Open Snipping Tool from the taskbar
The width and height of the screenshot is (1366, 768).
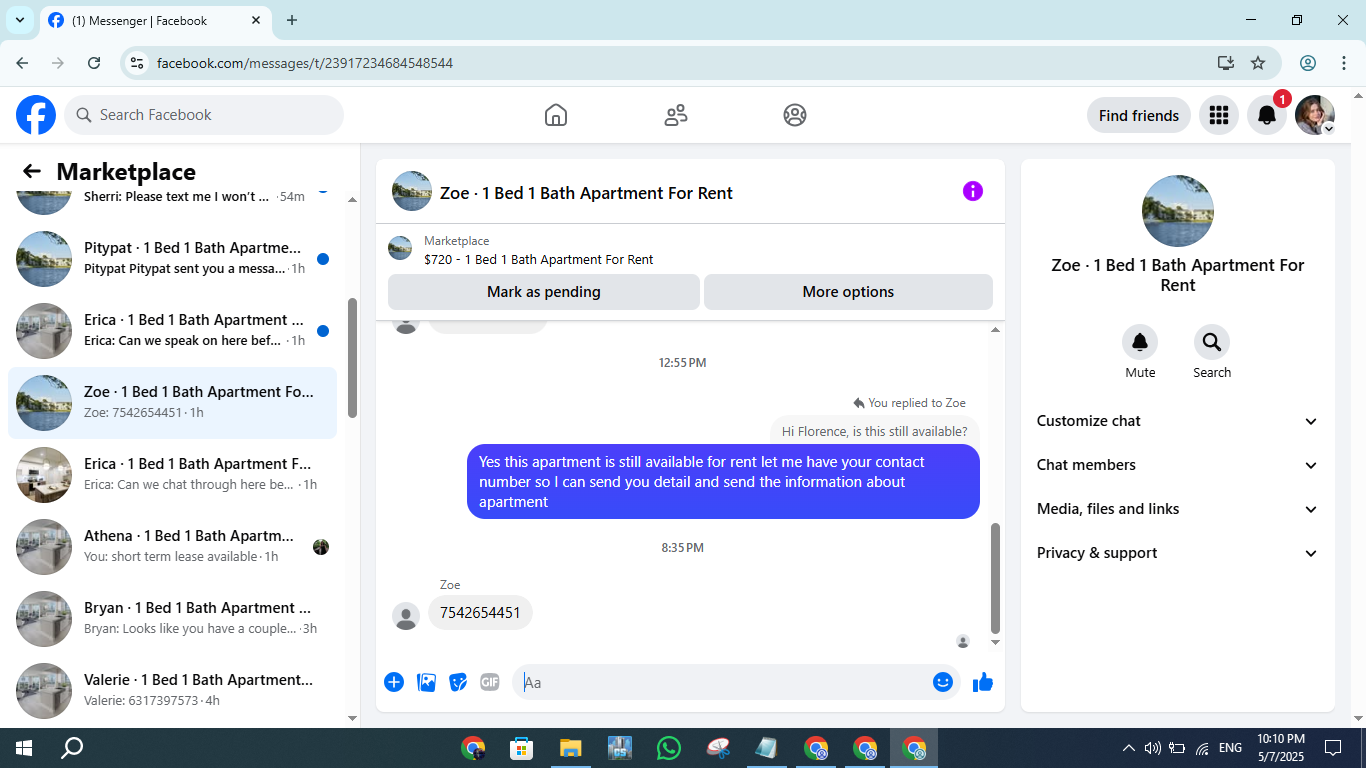pyautogui.click(x=718, y=748)
